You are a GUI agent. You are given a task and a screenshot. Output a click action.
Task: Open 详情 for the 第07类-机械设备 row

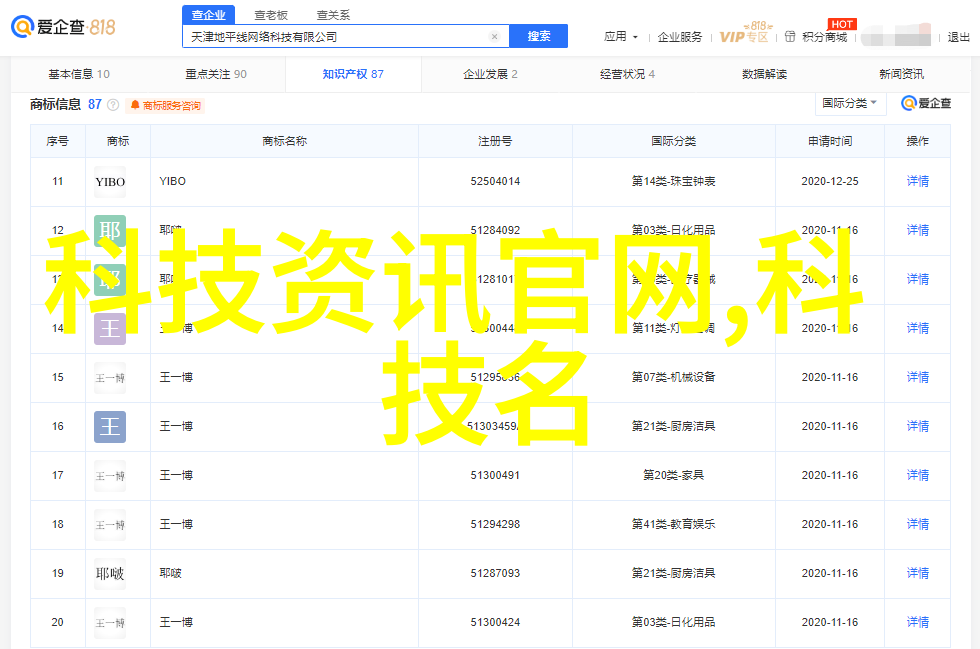pos(918,377)
